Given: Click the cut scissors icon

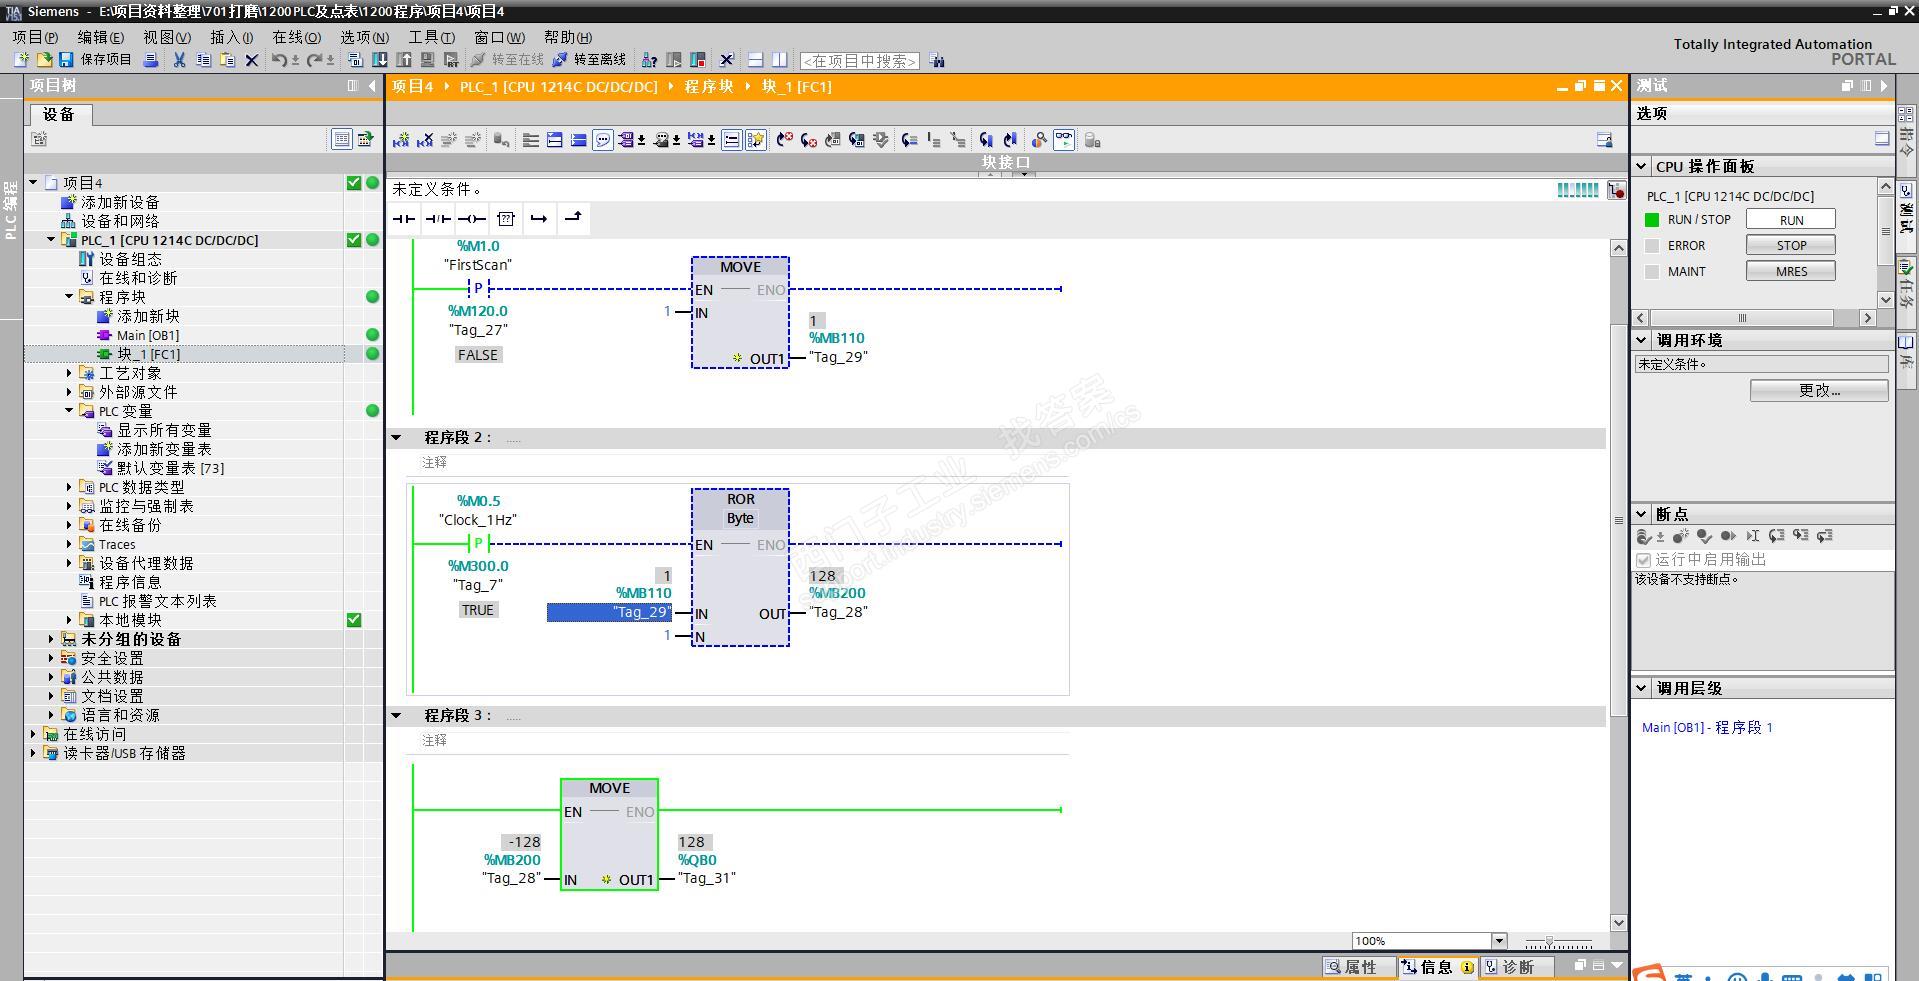Looking at the screenshot, I should coord(179,60).
